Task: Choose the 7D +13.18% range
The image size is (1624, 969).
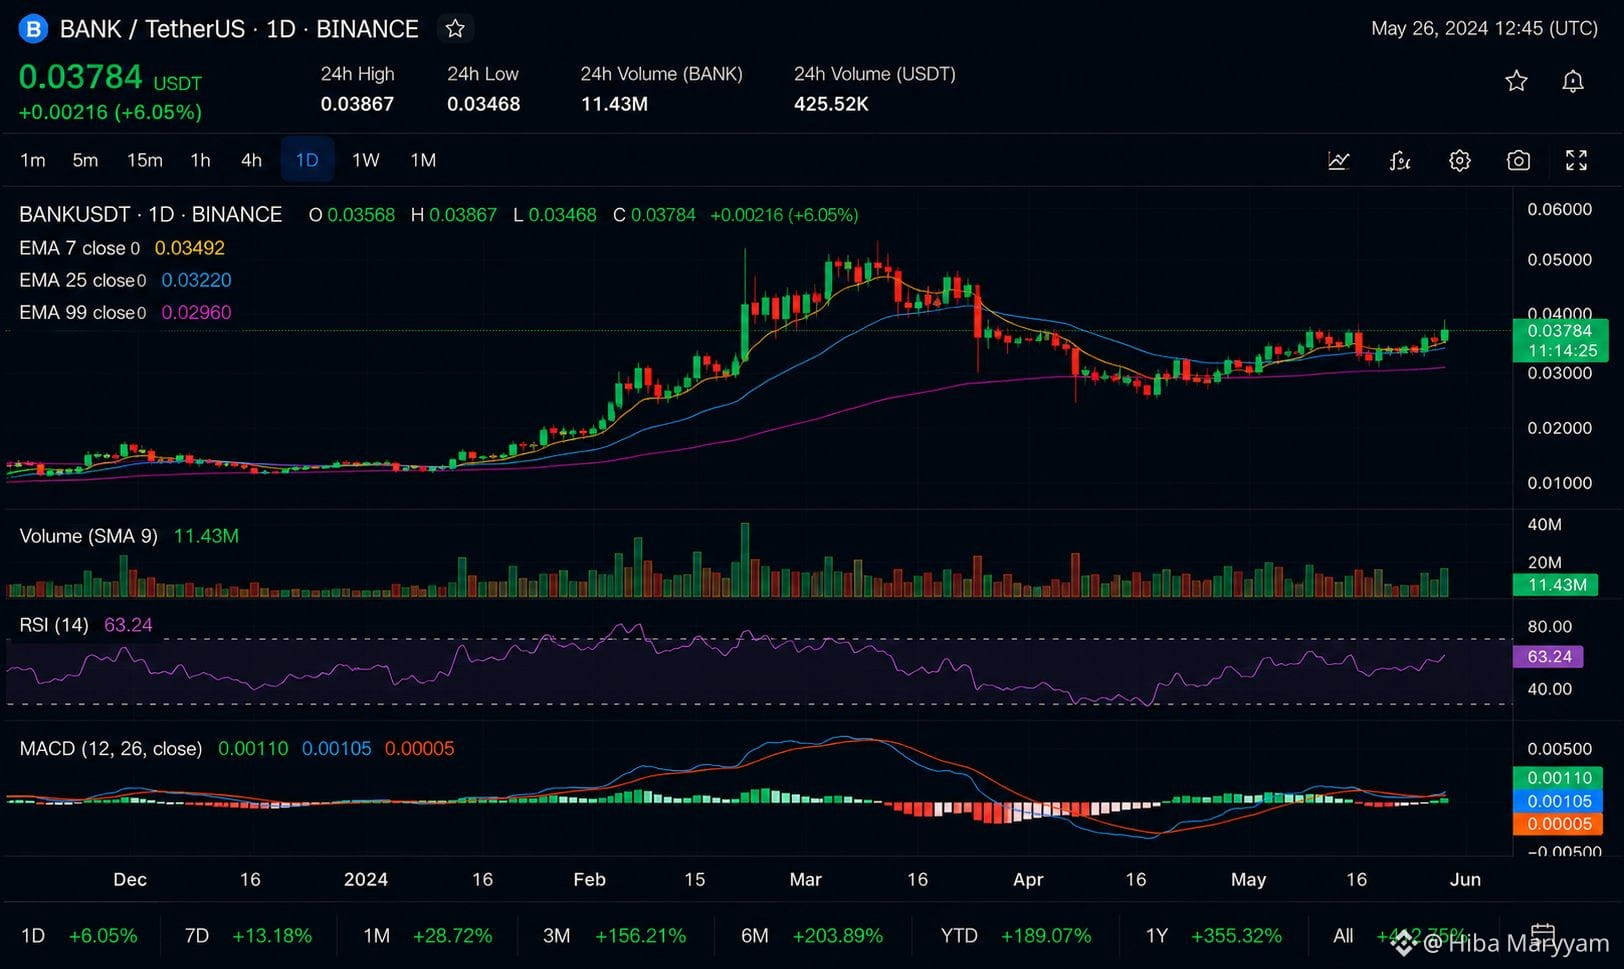Action: tap(248, 936)
